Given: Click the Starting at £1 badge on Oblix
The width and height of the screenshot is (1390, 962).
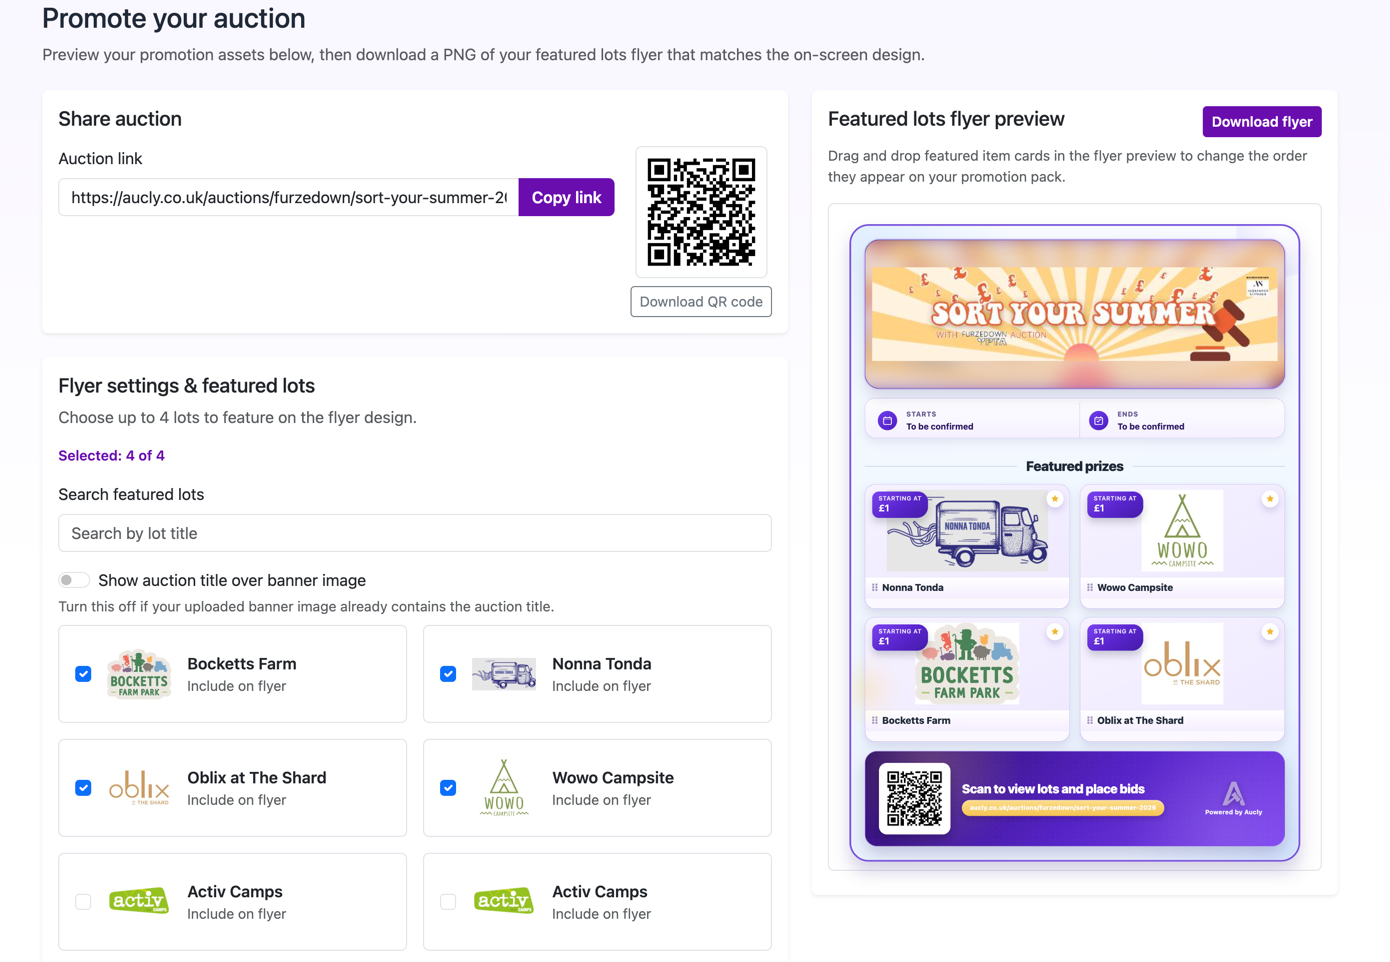Looking at the screenshot, I should [x=1114, y=637].
